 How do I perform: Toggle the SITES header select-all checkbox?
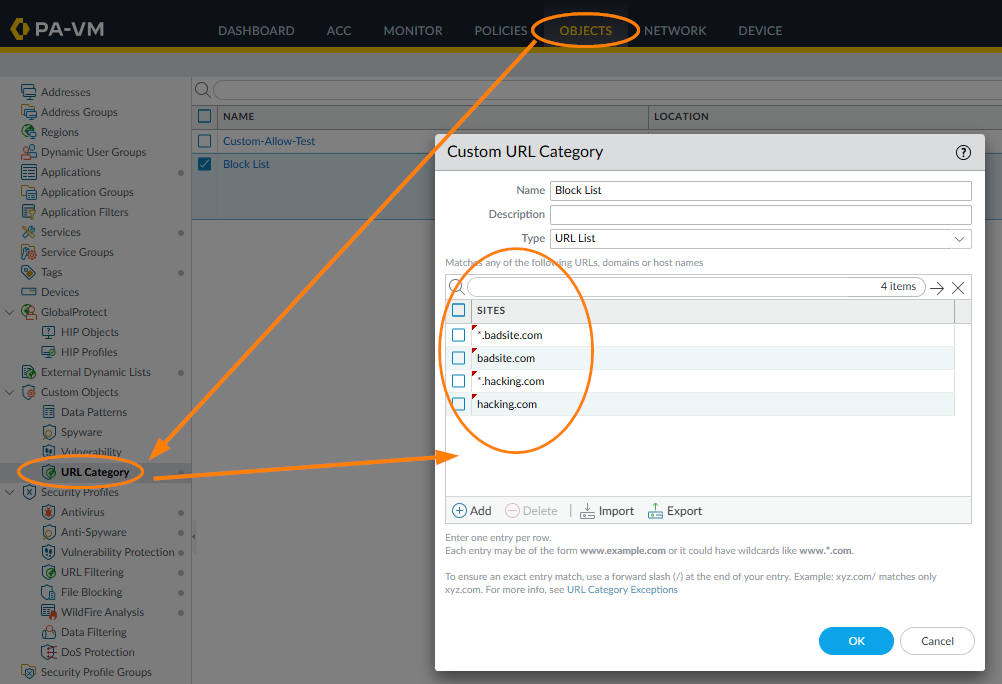tap(458, 310)
